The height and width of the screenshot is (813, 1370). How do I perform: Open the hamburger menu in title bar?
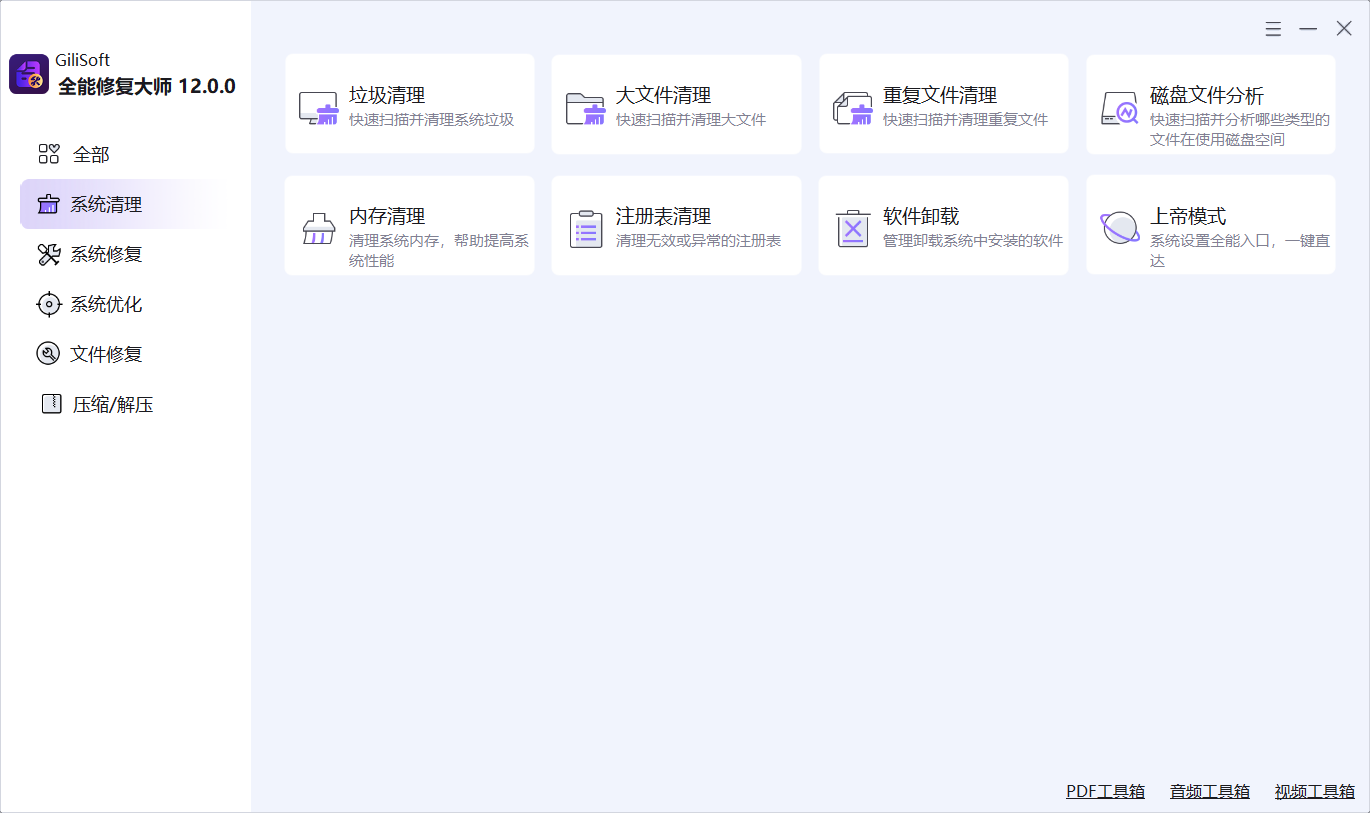[x=1273, y=29]
